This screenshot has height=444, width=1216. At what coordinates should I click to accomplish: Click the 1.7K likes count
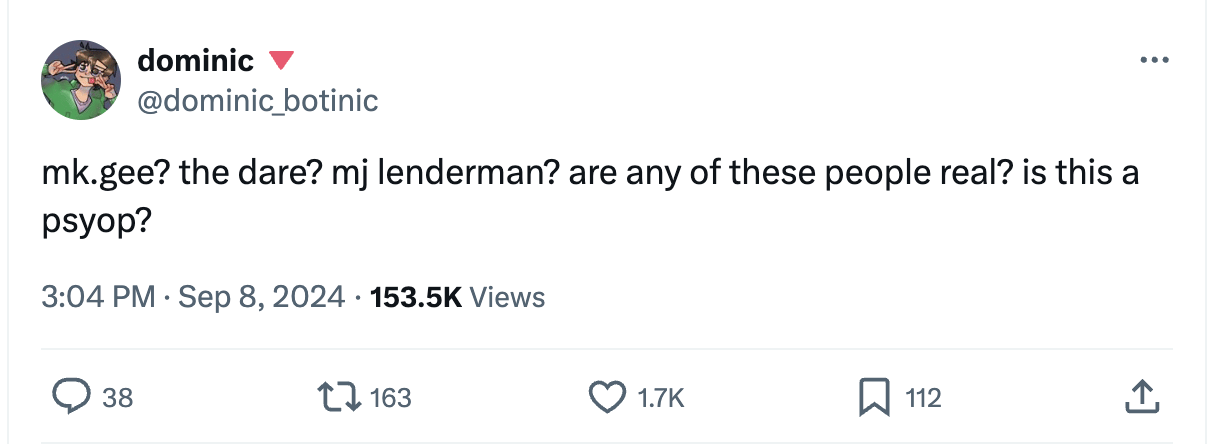point(660,398)
